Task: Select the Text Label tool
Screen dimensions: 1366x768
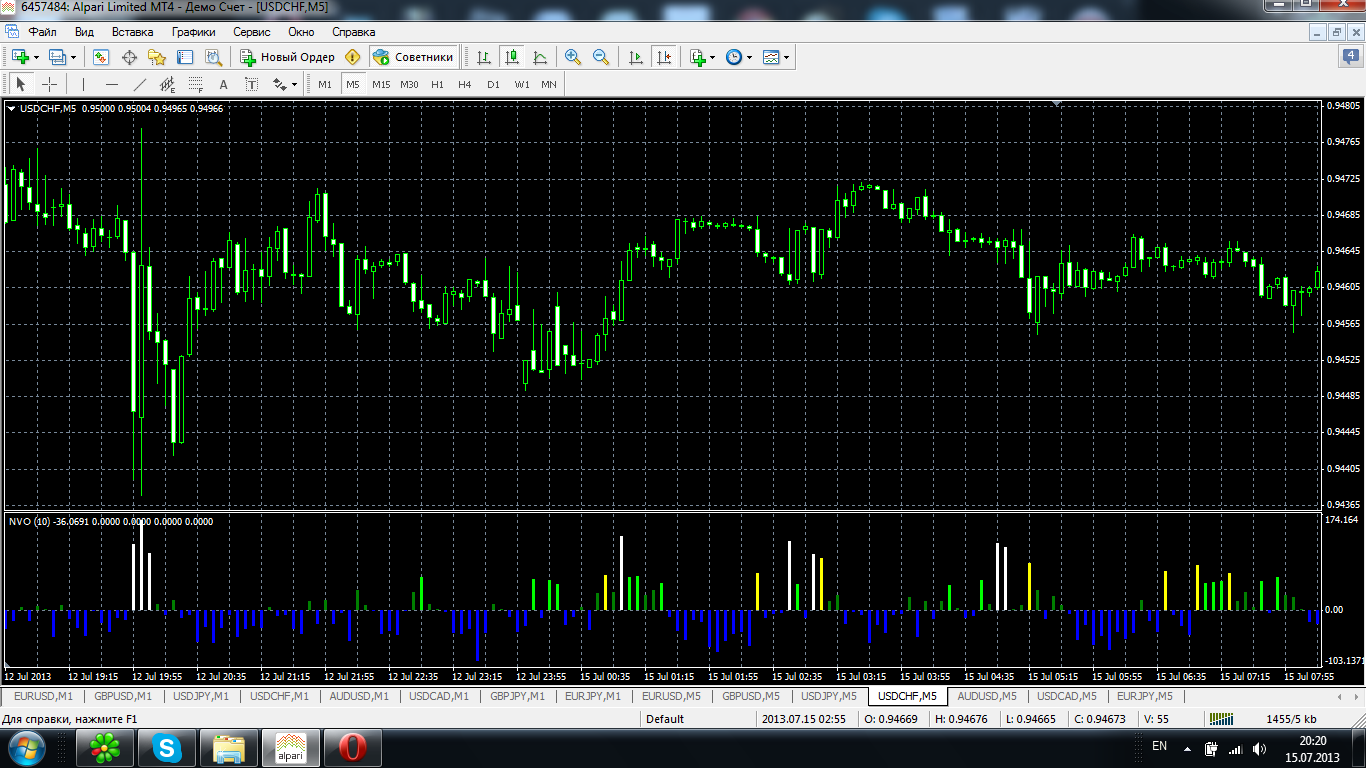Action: tap(251, 84)
